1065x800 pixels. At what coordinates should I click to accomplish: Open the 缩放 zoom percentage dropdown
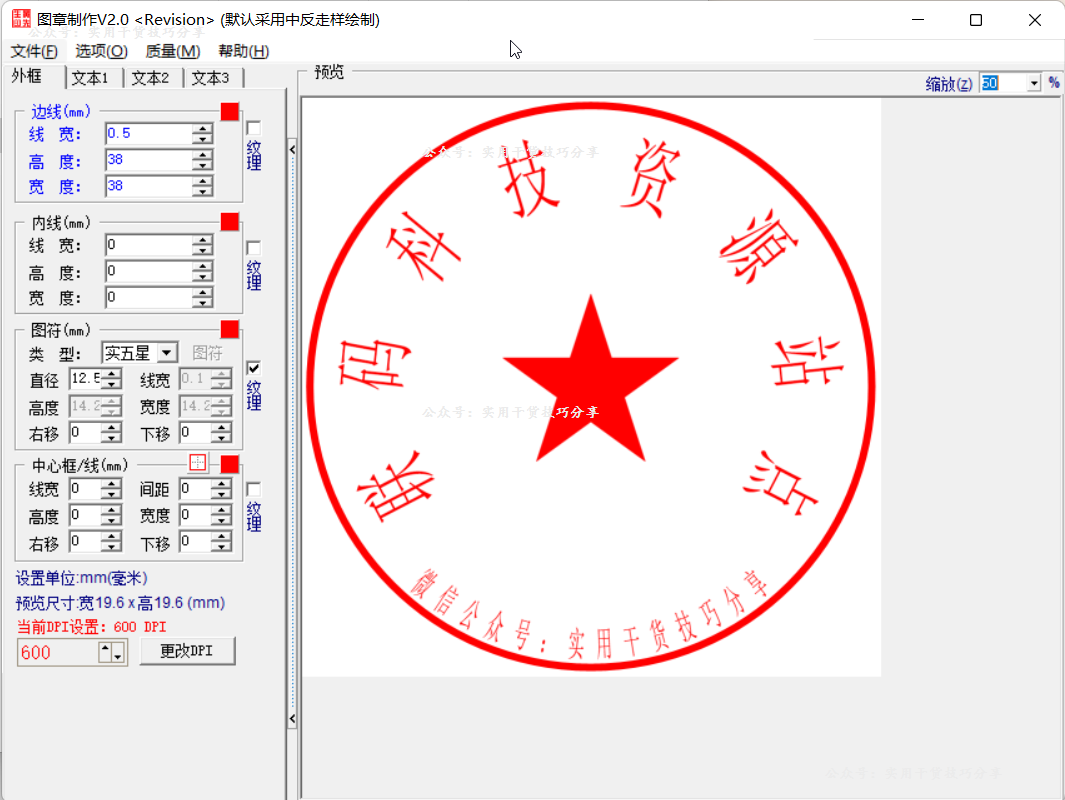[1033, 83]
